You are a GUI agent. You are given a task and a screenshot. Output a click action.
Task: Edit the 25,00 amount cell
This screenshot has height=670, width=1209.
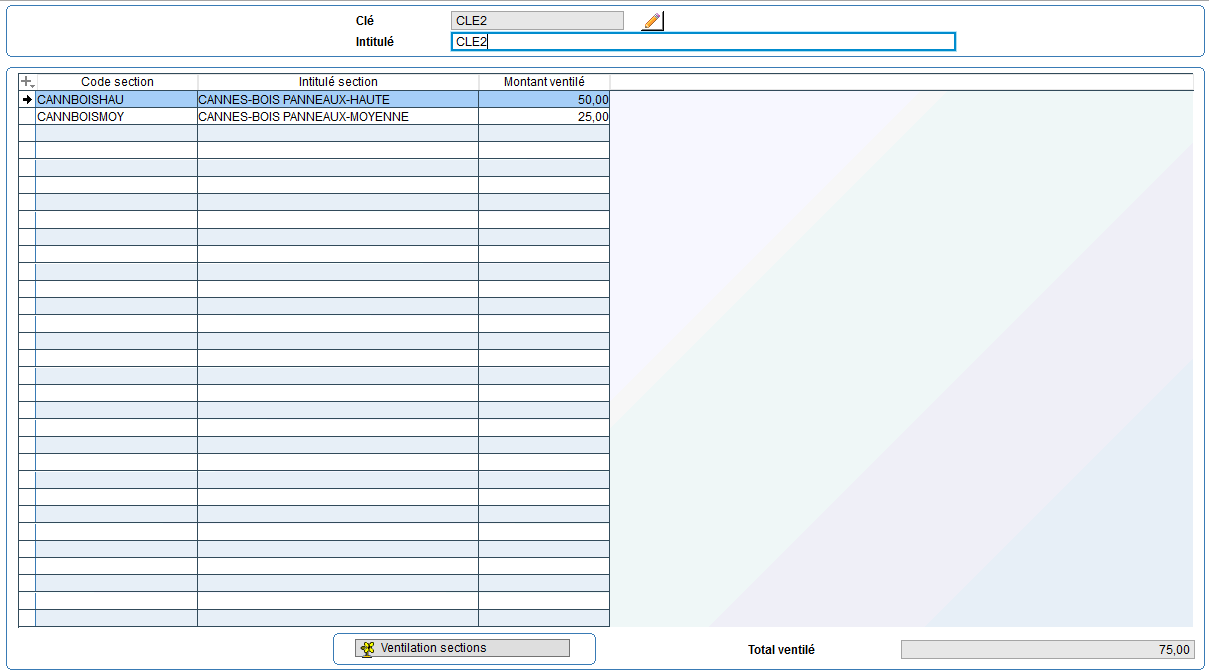point(544,117)
